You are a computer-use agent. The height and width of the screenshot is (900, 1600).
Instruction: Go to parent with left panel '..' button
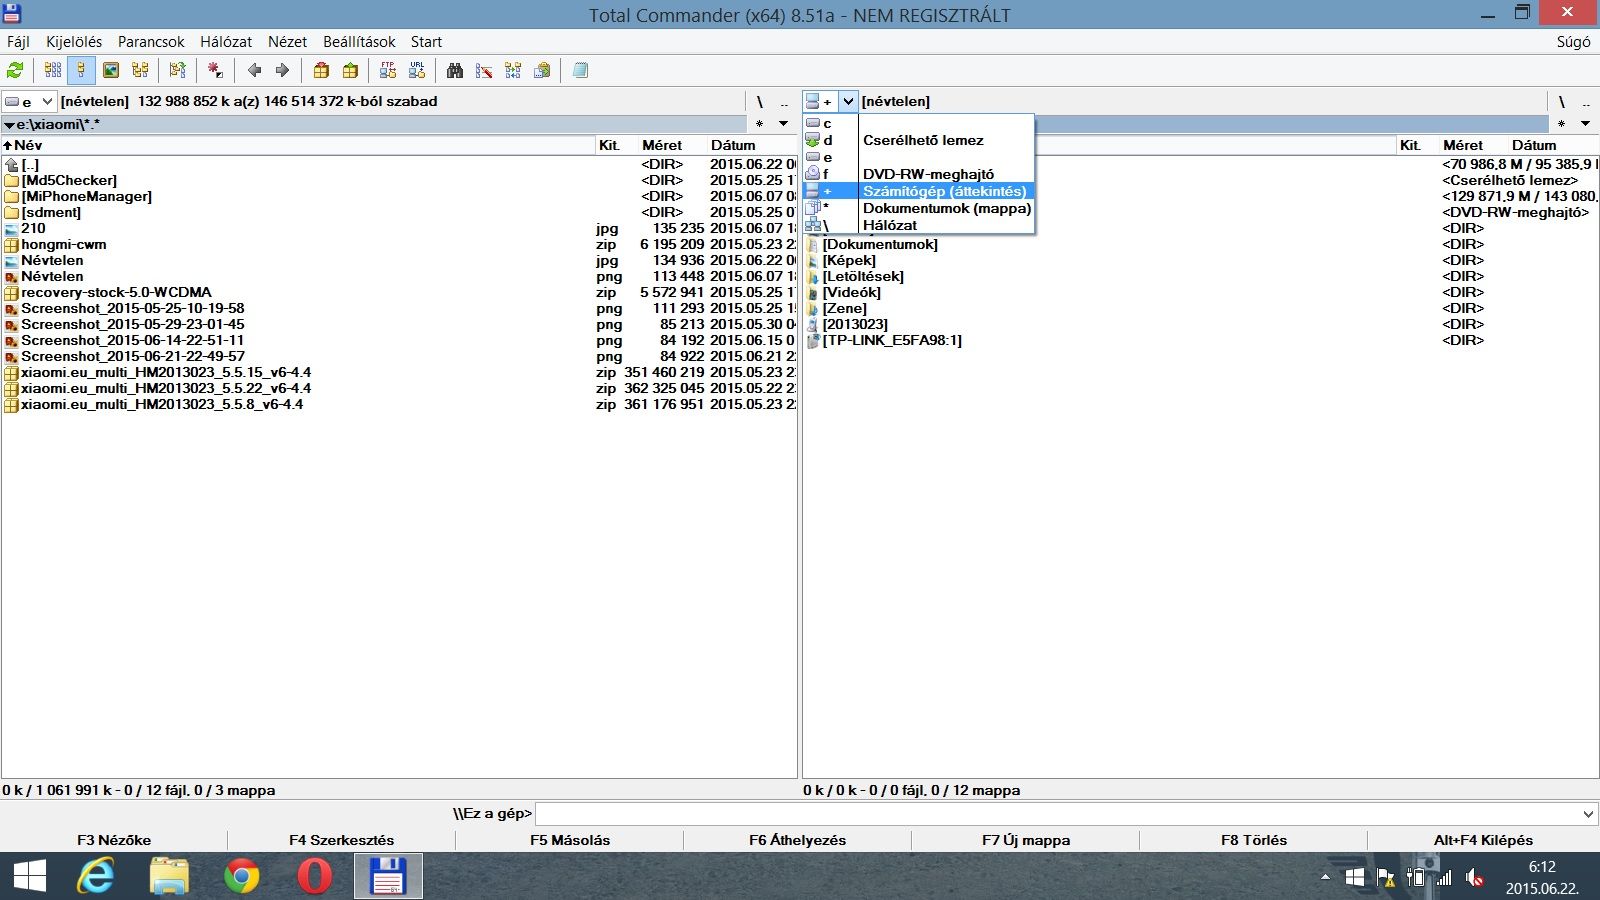784,101
